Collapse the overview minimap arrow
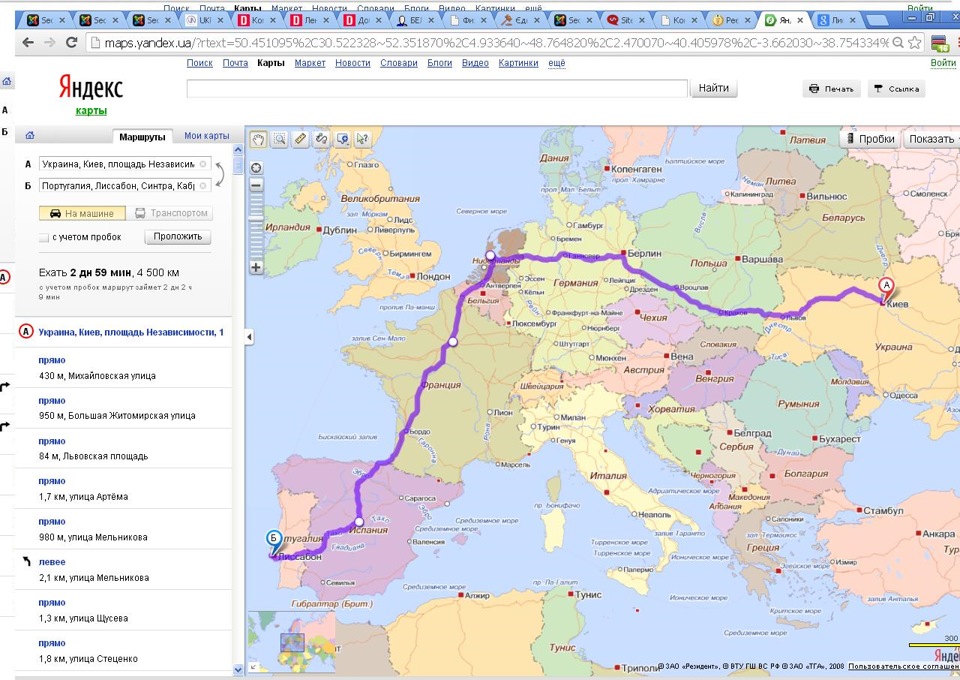The width and height of the screenshot is (960, 680). point(252,667)
